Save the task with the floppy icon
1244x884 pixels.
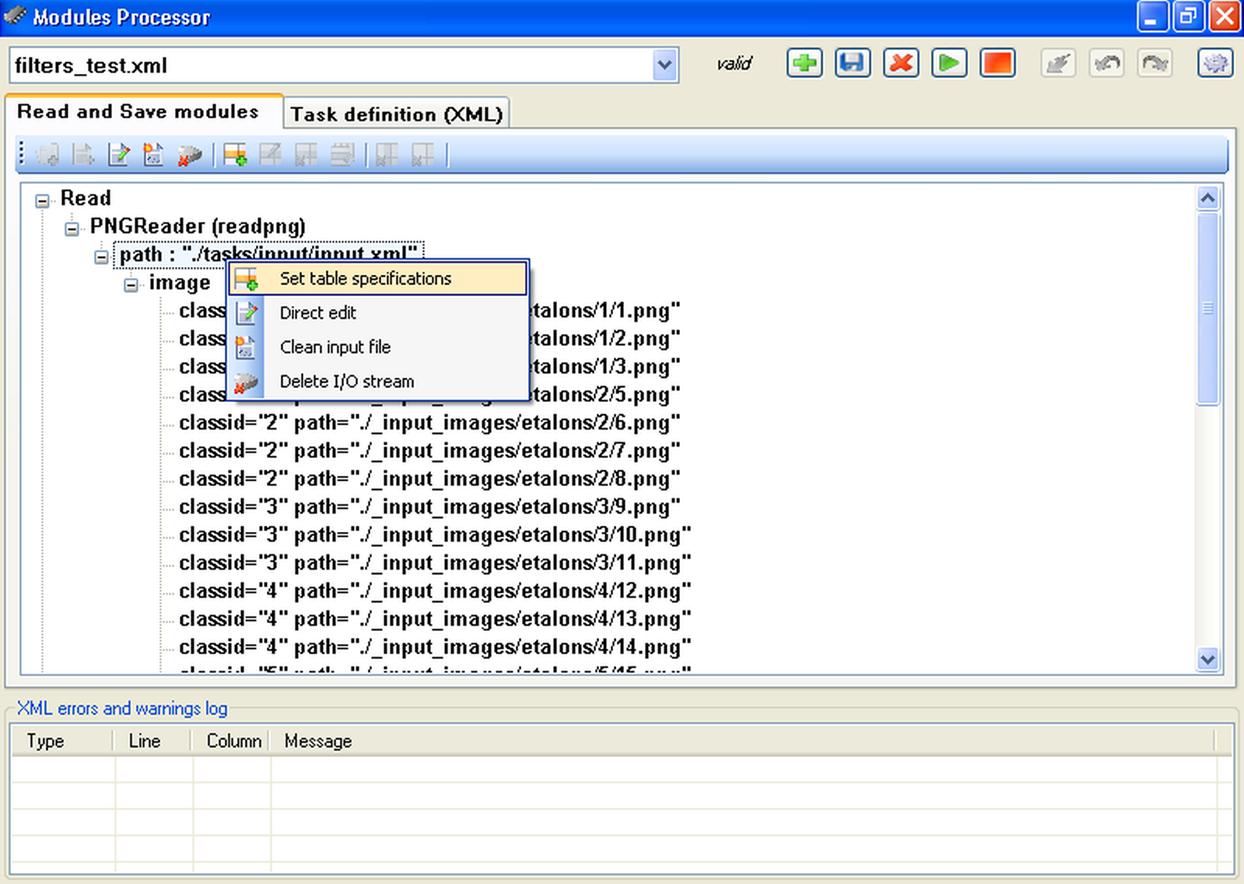(x=852, y=64)
